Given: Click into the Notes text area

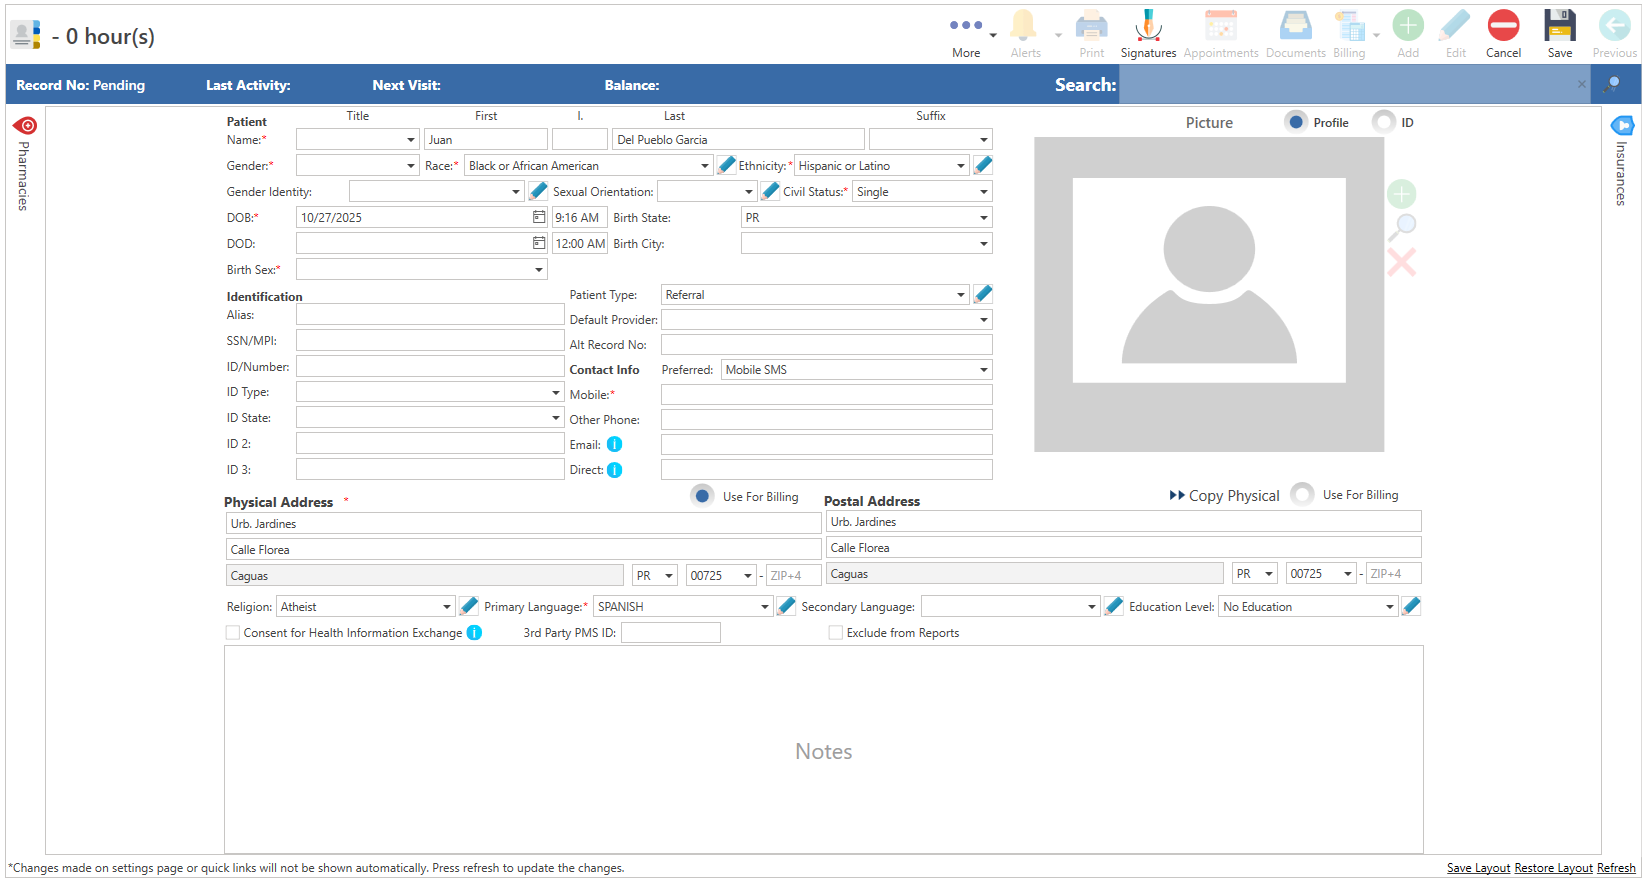Looking at the screenshot, I should pyautogui.click(x=823, y=750).
